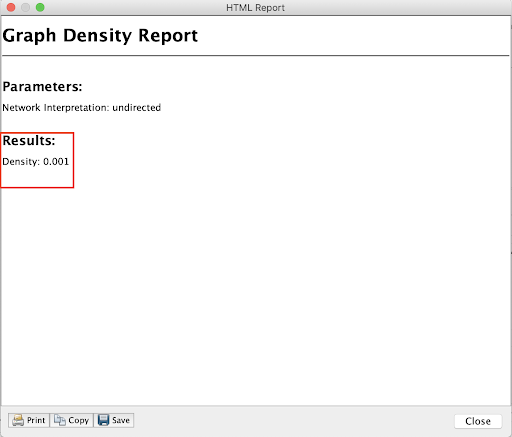This screenshot has height=437, width=512.
Task: Click the Copy documents icon
Action: coord(60,420)
